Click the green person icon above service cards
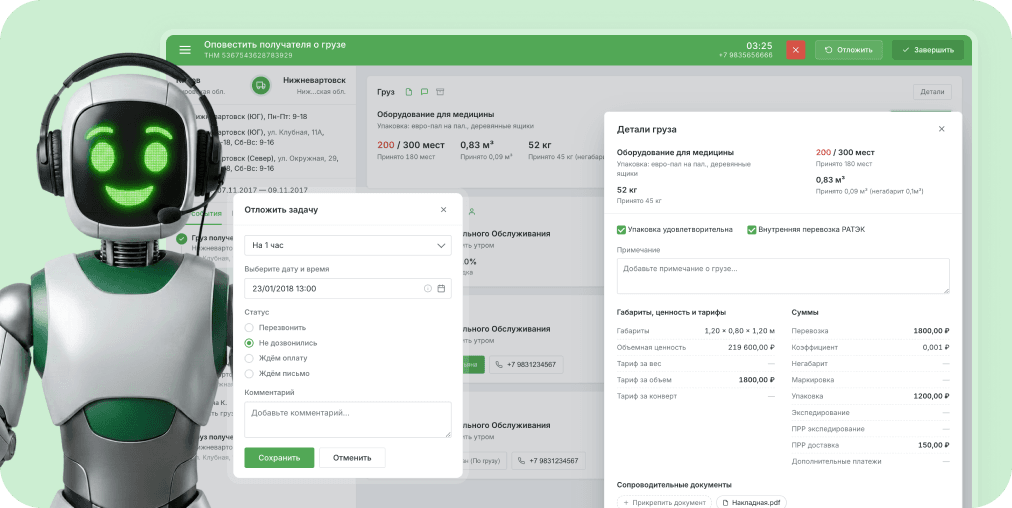1012x508 pixels. coord(472,211)
